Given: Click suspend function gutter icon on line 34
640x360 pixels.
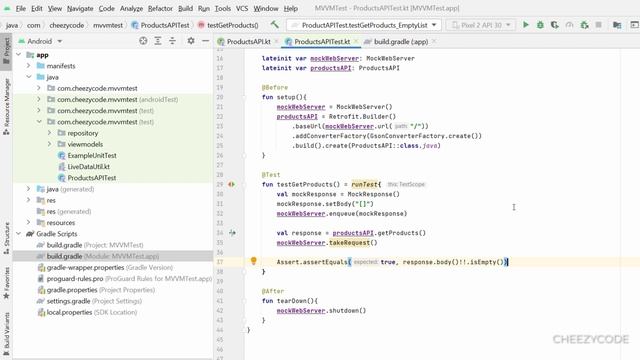Looking at the screenshot, I should click(232, 233).
